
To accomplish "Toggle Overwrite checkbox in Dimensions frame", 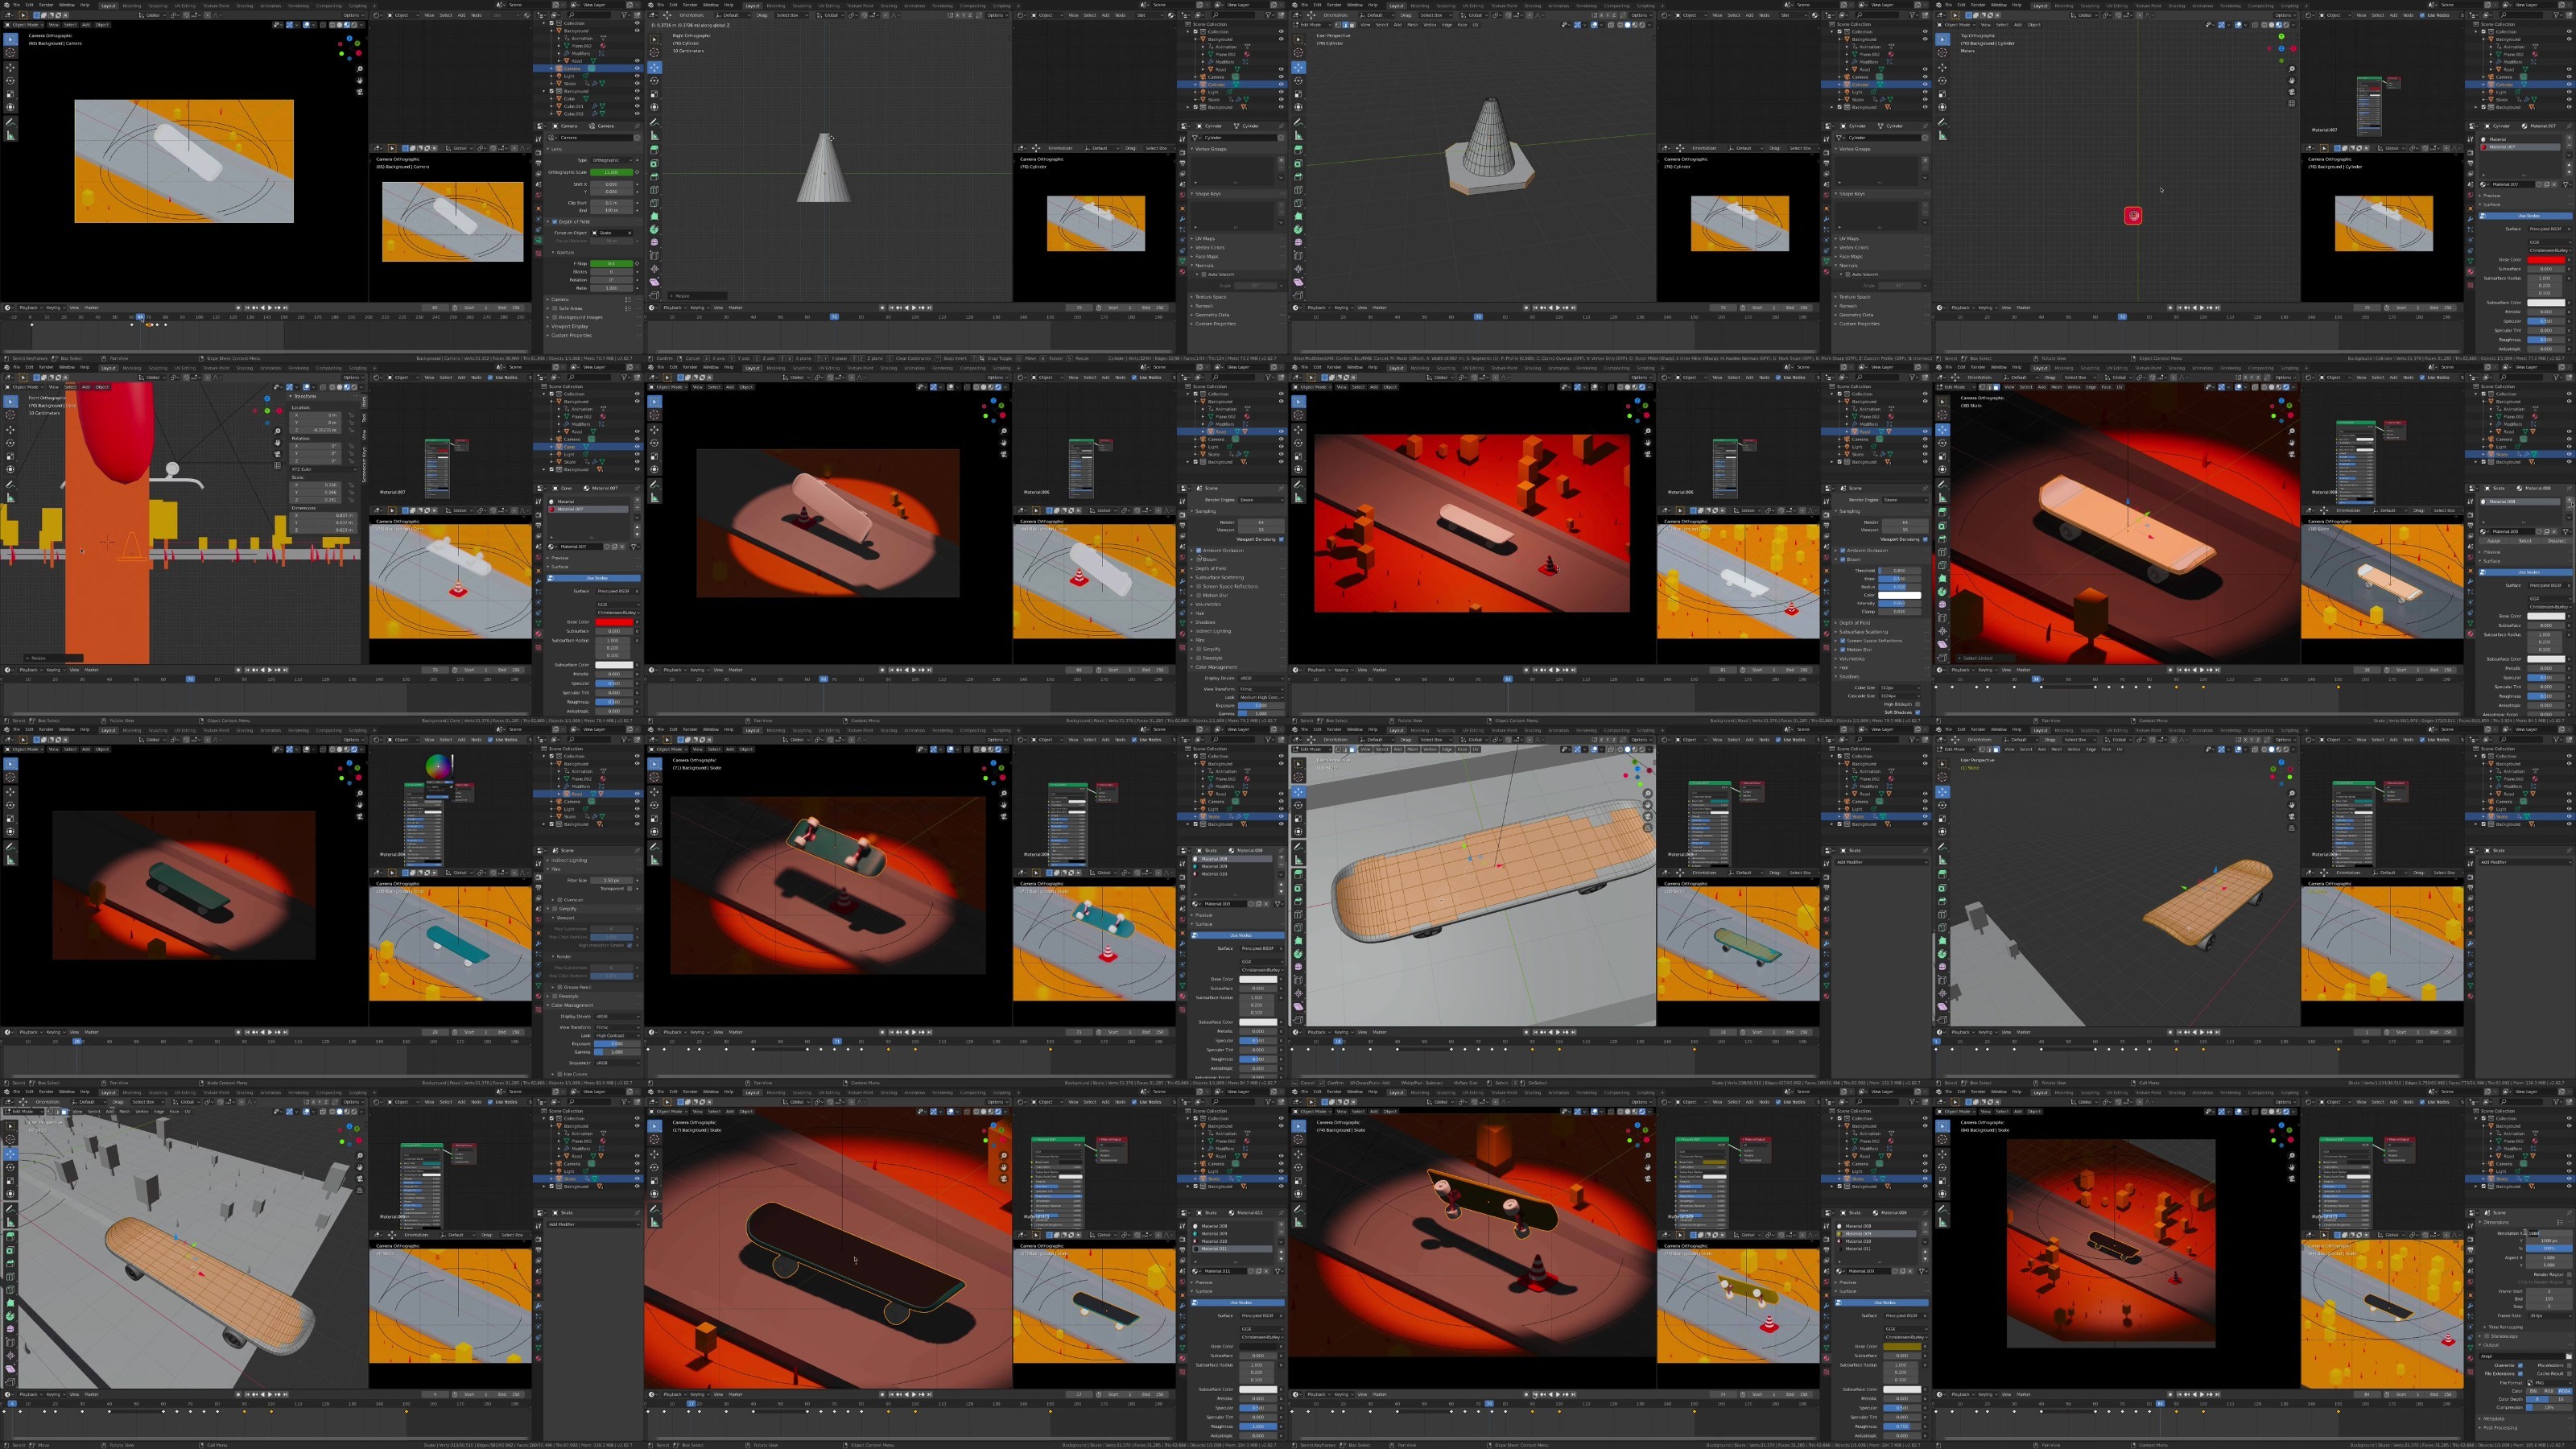I will [x=2521, y=1366].
